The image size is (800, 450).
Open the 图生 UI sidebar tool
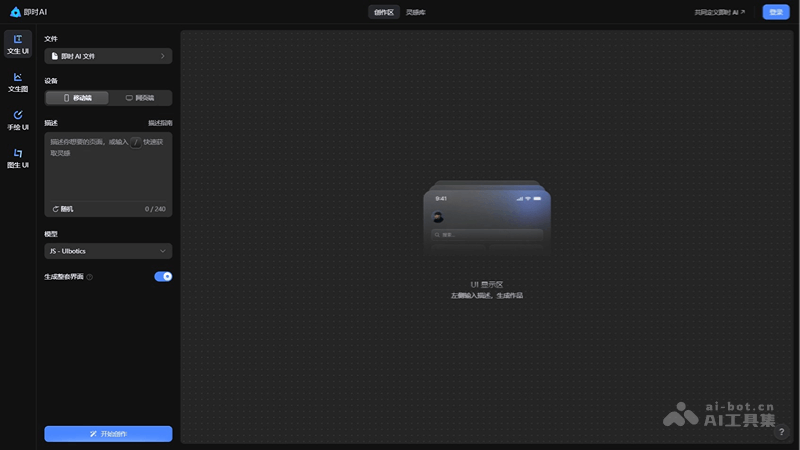point(18,154)
